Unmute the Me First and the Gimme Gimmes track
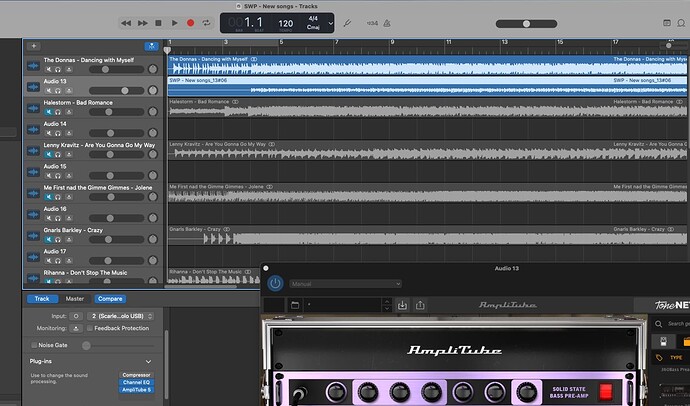Viewport: 690px width, 406px height. point(48,197)
